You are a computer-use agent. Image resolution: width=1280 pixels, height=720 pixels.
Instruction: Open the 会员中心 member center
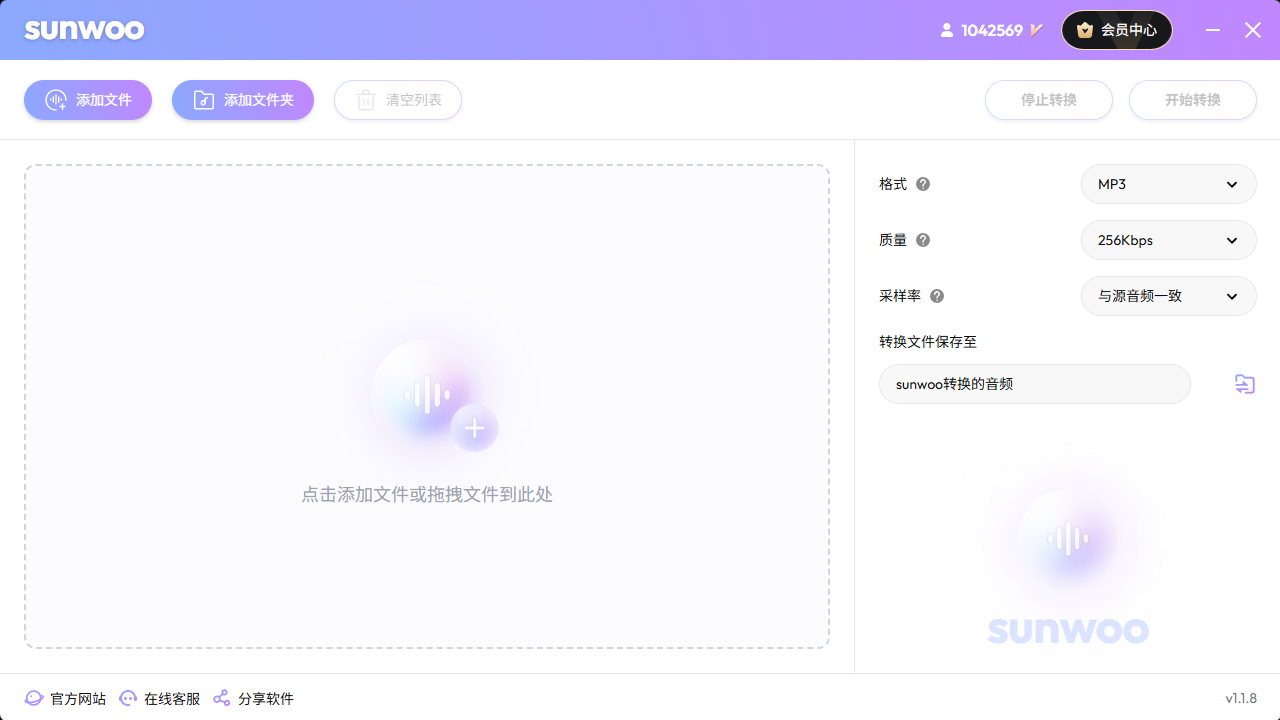coord(1117,30)
